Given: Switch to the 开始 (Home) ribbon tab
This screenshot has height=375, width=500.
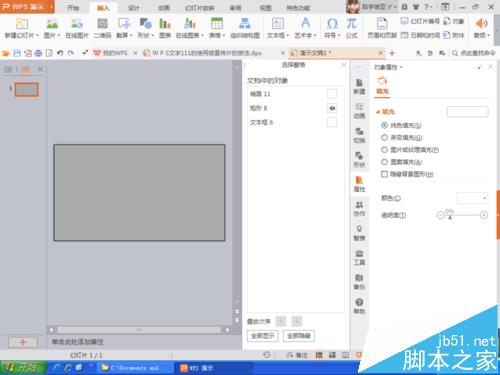Looking at the screenshot, I should coord(73,8).
